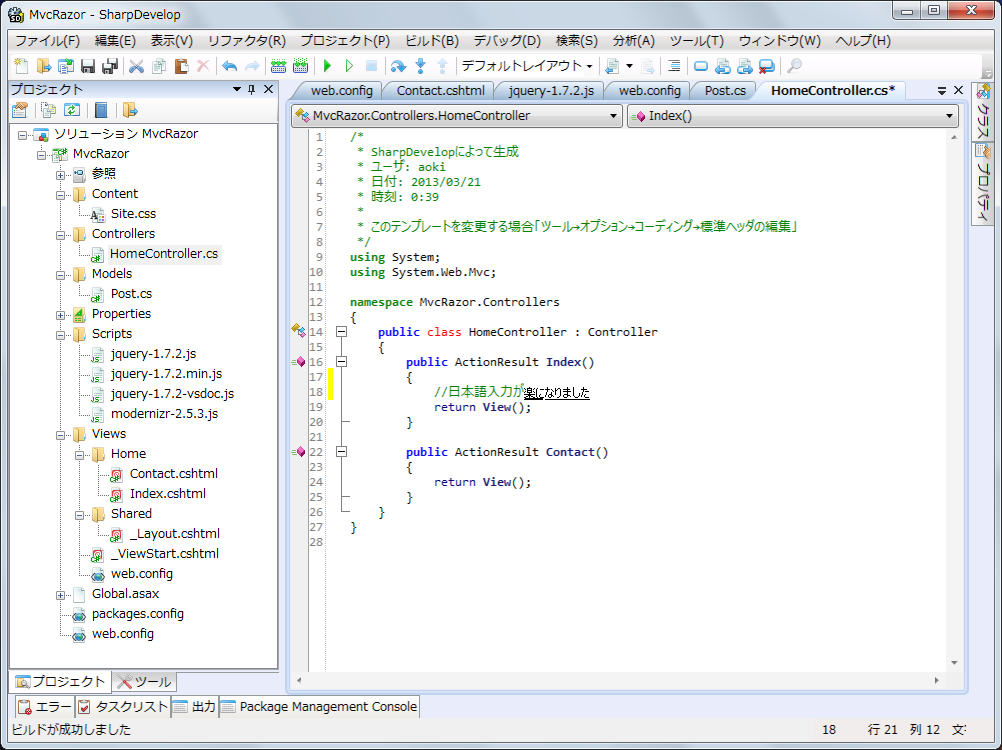Screen dimensions: 1002x750
Task: Click the New File icon in the toolbar
Action: [20, 65]
